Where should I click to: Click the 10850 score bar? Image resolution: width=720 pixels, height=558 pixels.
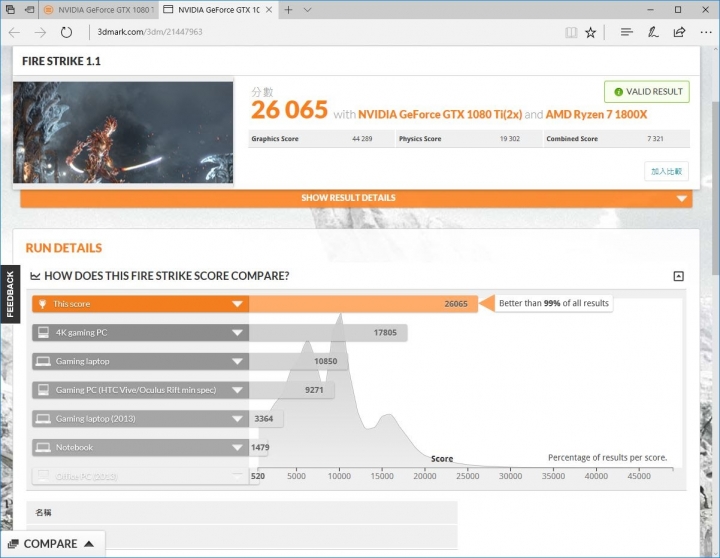[298, 361]
